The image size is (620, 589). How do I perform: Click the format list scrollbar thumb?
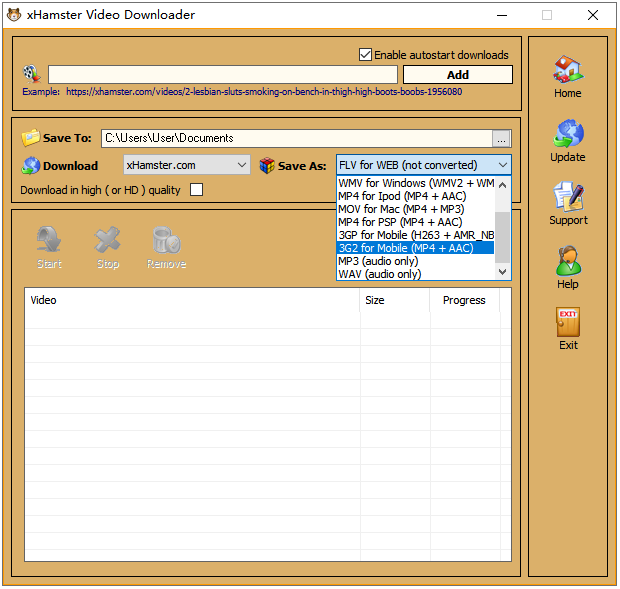(503, 237)
